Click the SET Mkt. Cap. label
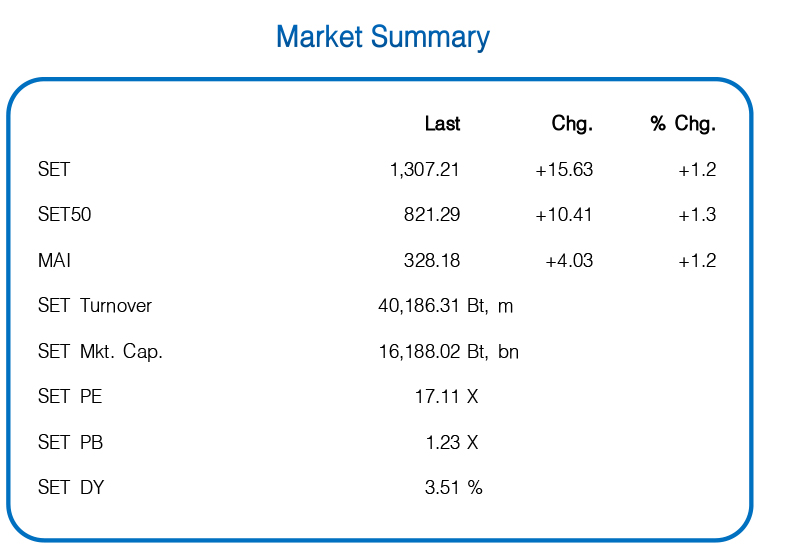 [100, 351]
